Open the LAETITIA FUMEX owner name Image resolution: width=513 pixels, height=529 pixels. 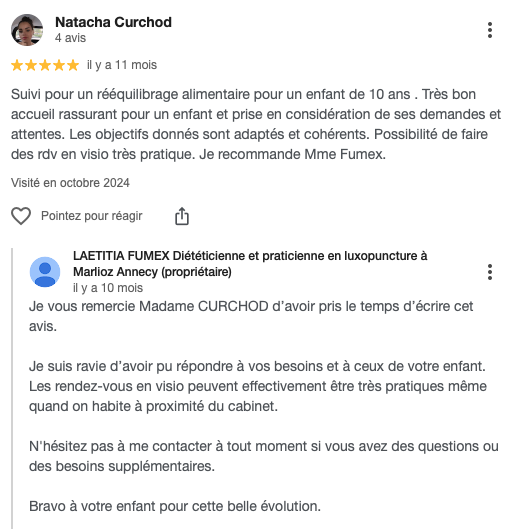click(250, 264)
